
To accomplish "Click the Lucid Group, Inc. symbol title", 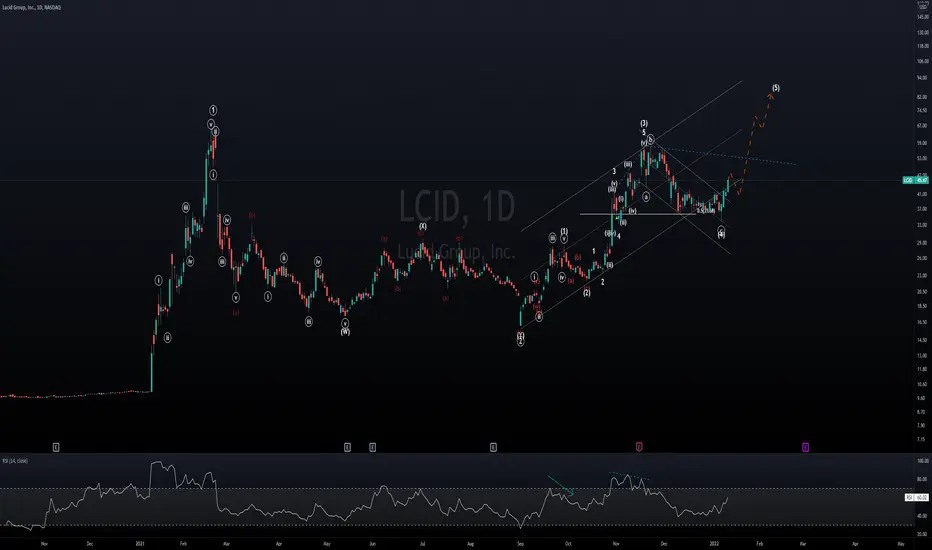I will [31, 7].
